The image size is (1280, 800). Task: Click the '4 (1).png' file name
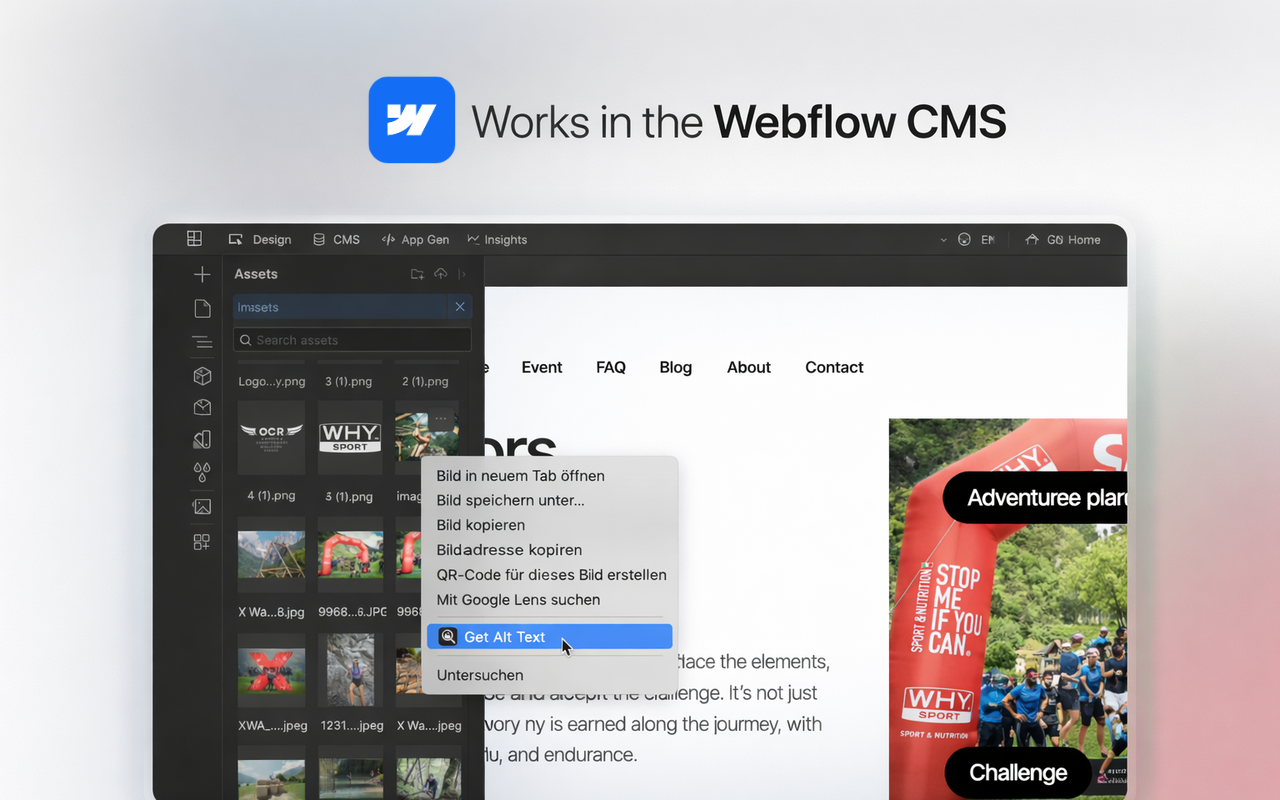pos(272,496)
